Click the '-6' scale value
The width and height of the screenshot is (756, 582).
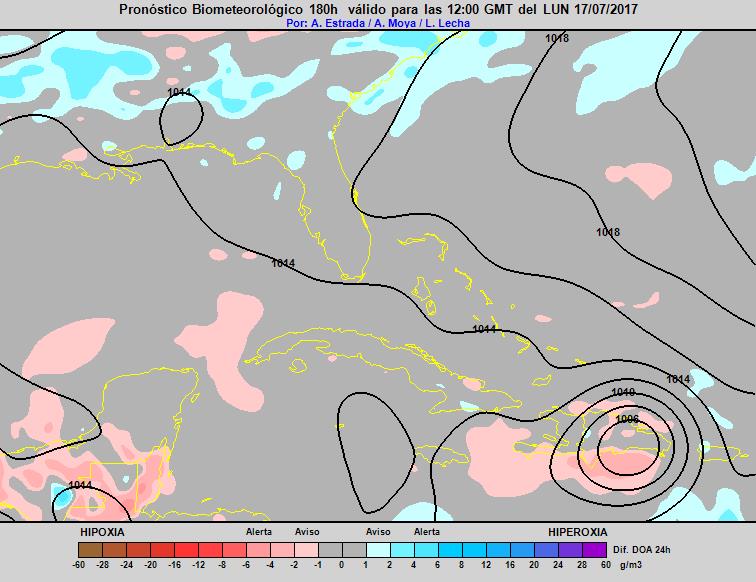click(246, 565)
